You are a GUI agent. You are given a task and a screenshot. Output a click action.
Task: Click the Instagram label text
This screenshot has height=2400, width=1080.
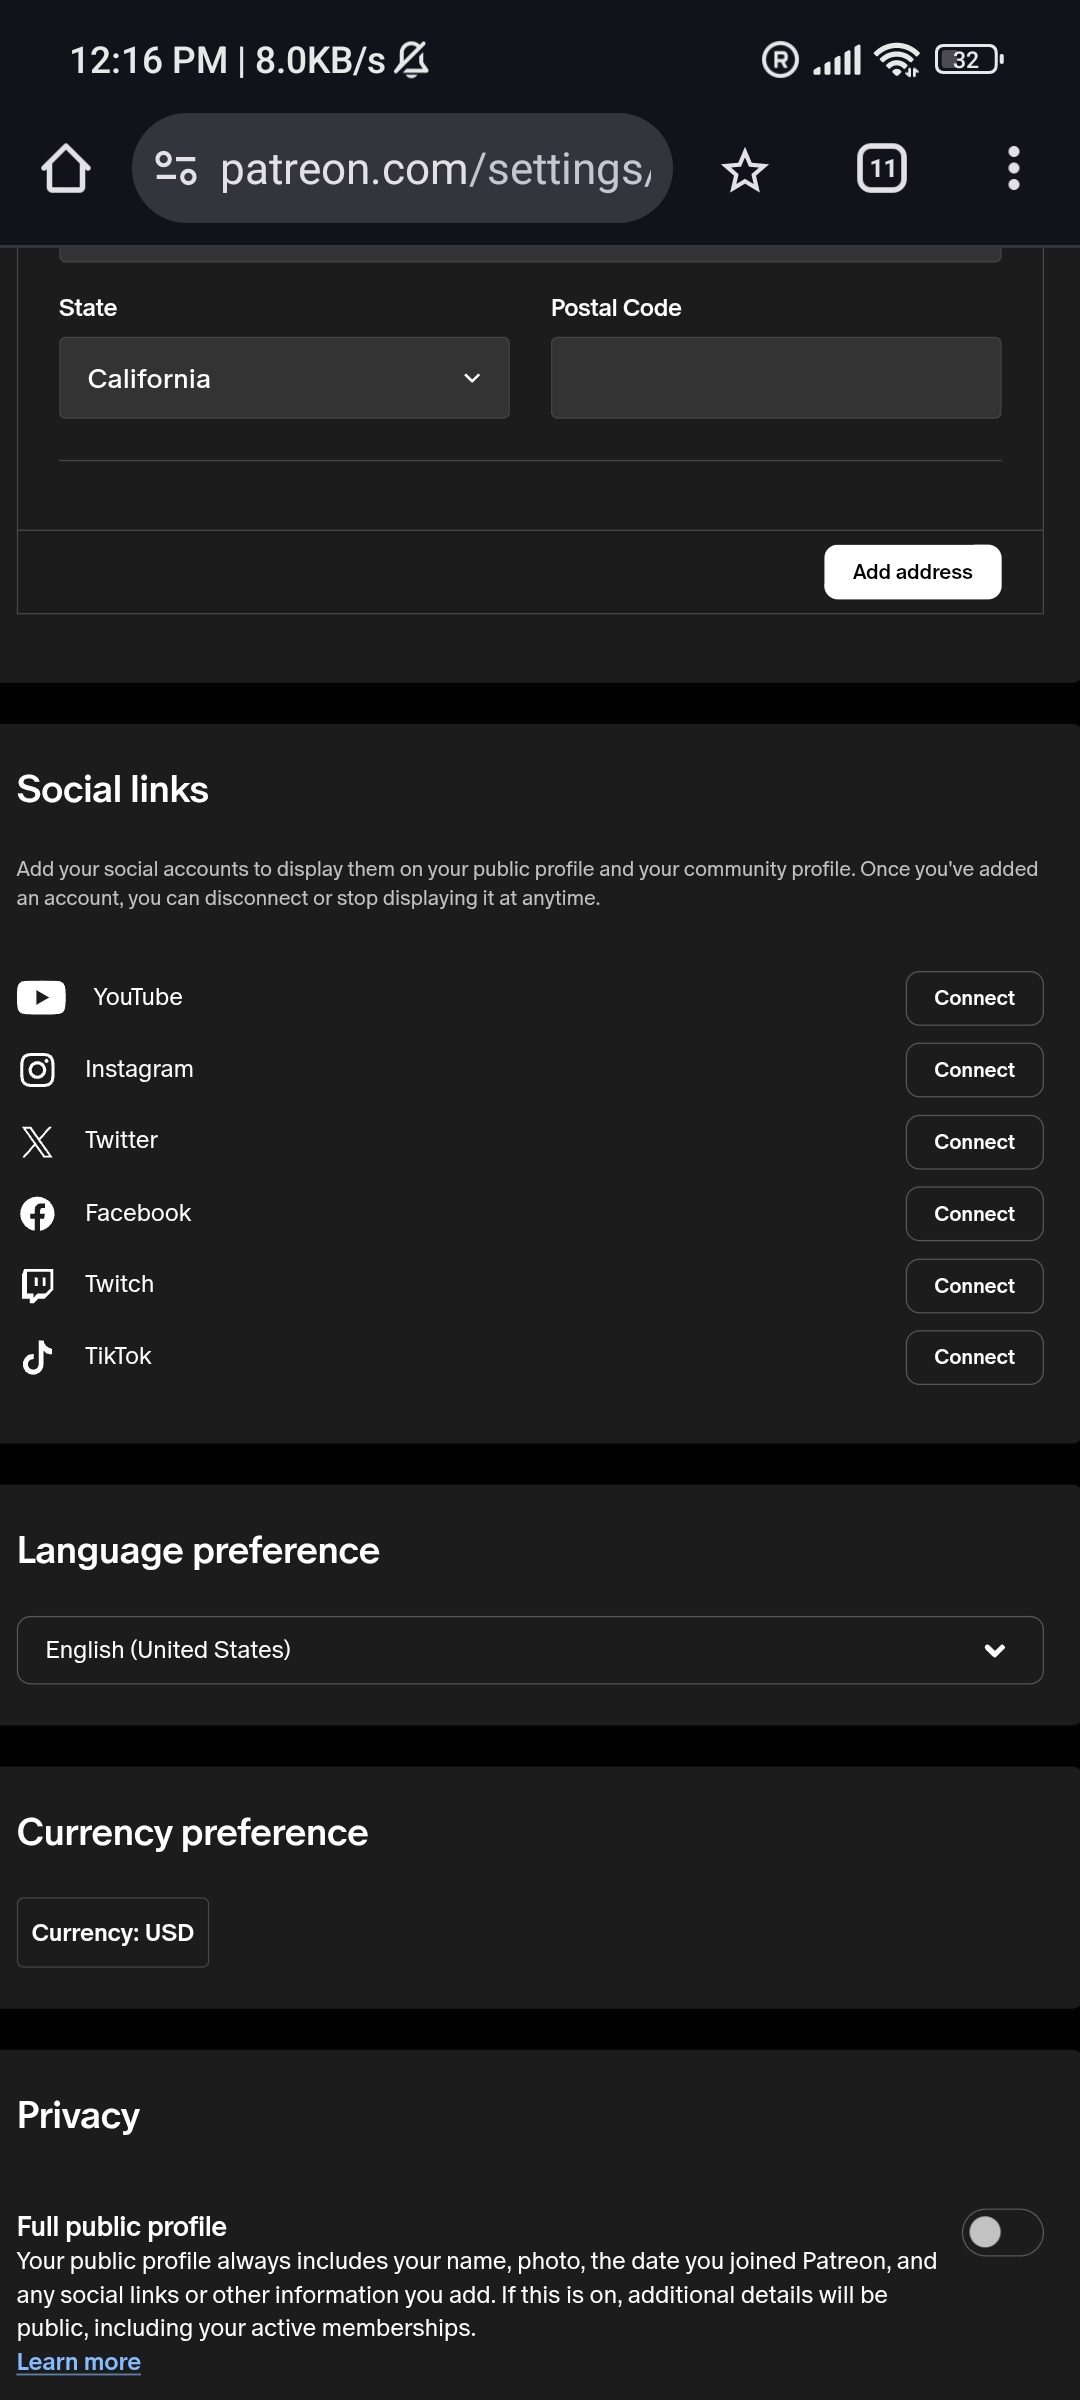[139, 1069]
